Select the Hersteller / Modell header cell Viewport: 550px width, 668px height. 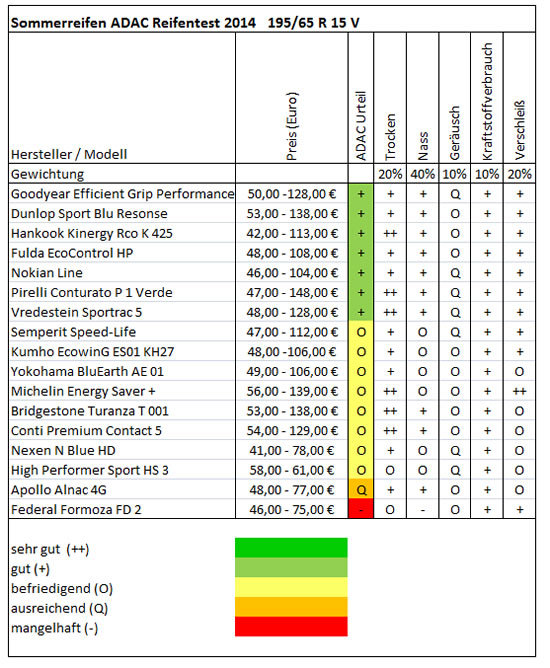(122, 98)
